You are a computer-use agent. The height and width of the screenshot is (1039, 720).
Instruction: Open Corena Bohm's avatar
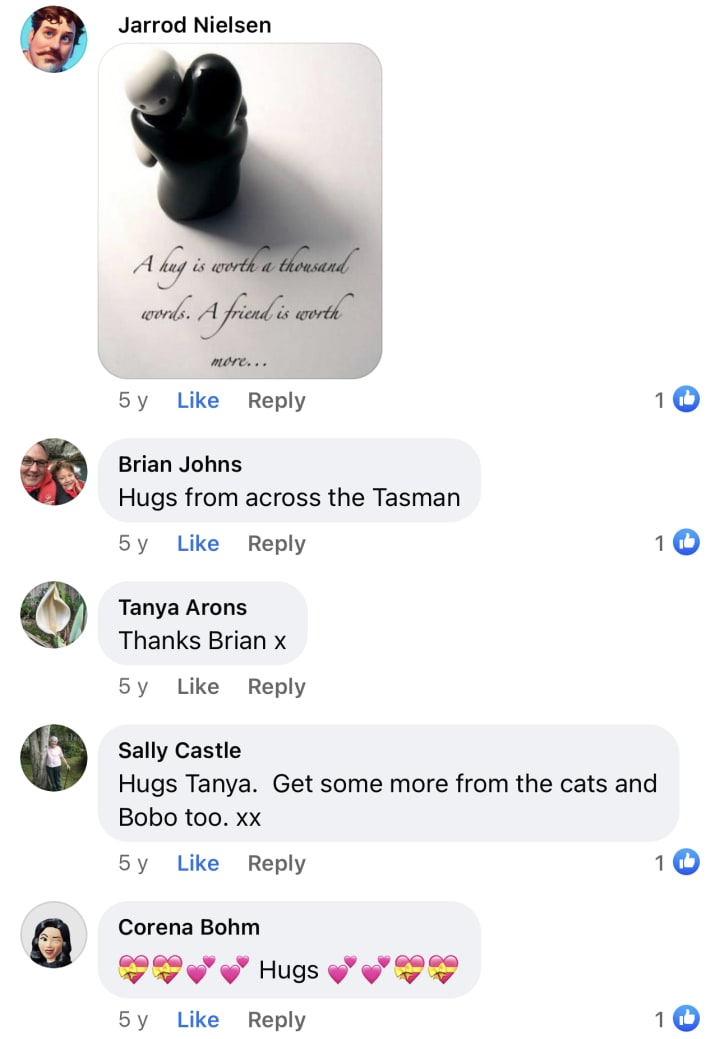(54, 934)
